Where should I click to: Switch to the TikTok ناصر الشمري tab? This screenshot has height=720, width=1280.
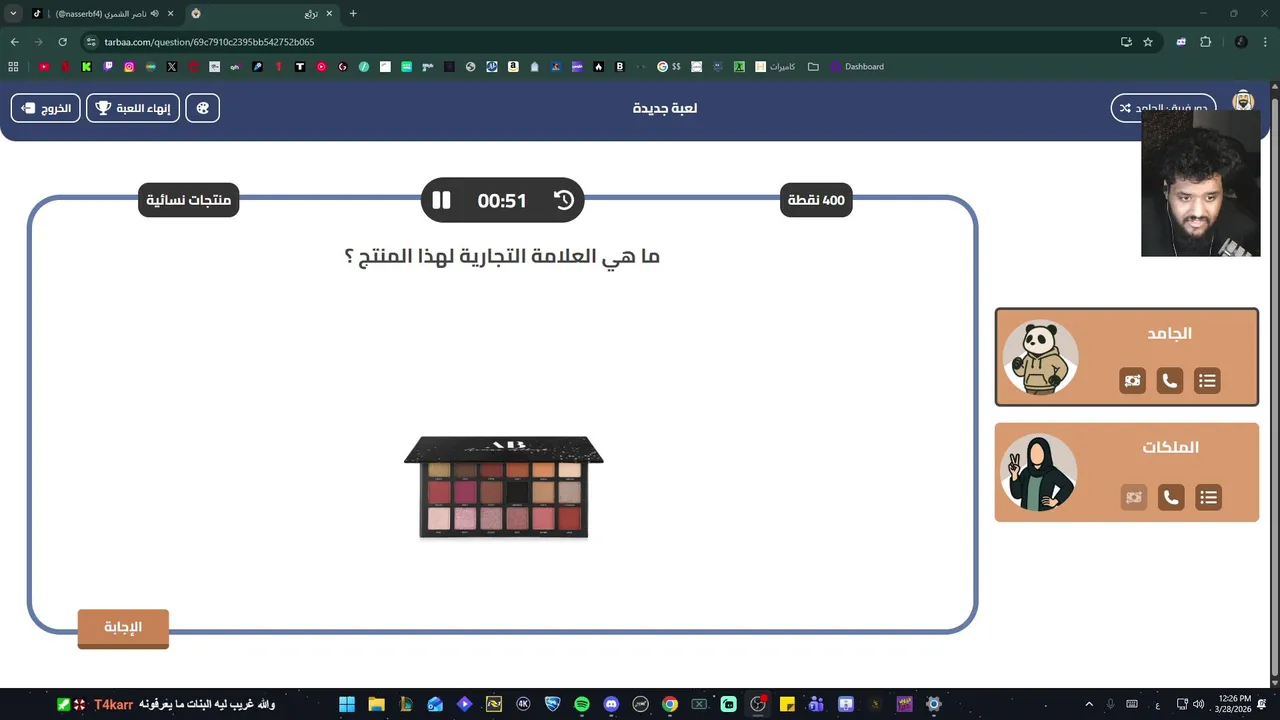103,14
